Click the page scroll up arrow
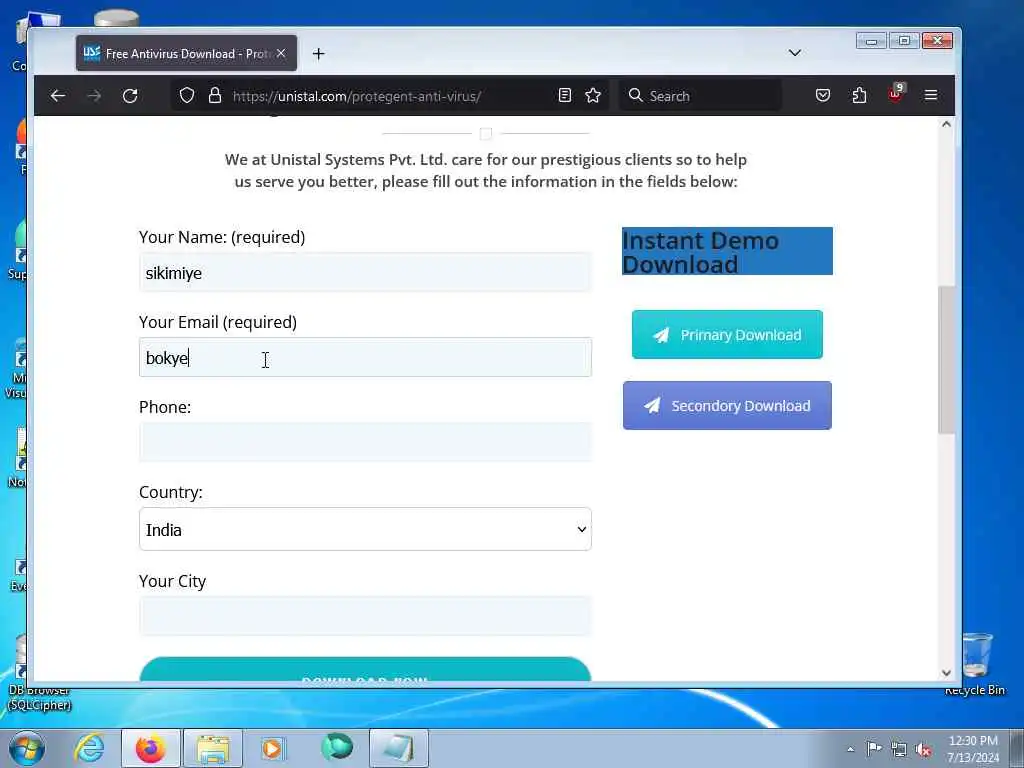The width and height of the screenshot is (1024, 768). coord(946,124)
